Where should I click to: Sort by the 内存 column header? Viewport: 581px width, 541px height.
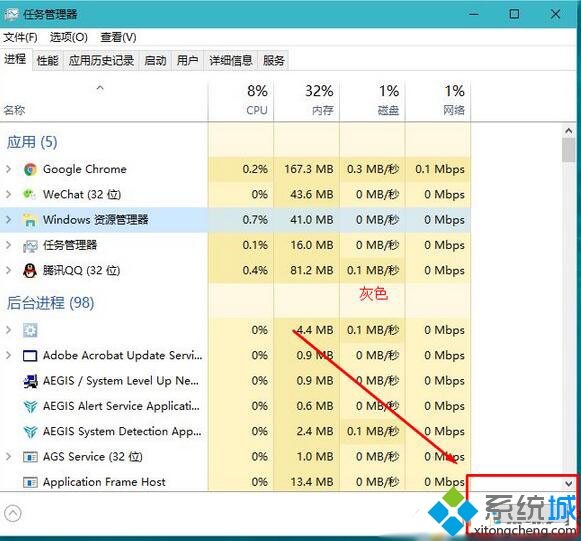pyautogui.click(x=306, y=100)
